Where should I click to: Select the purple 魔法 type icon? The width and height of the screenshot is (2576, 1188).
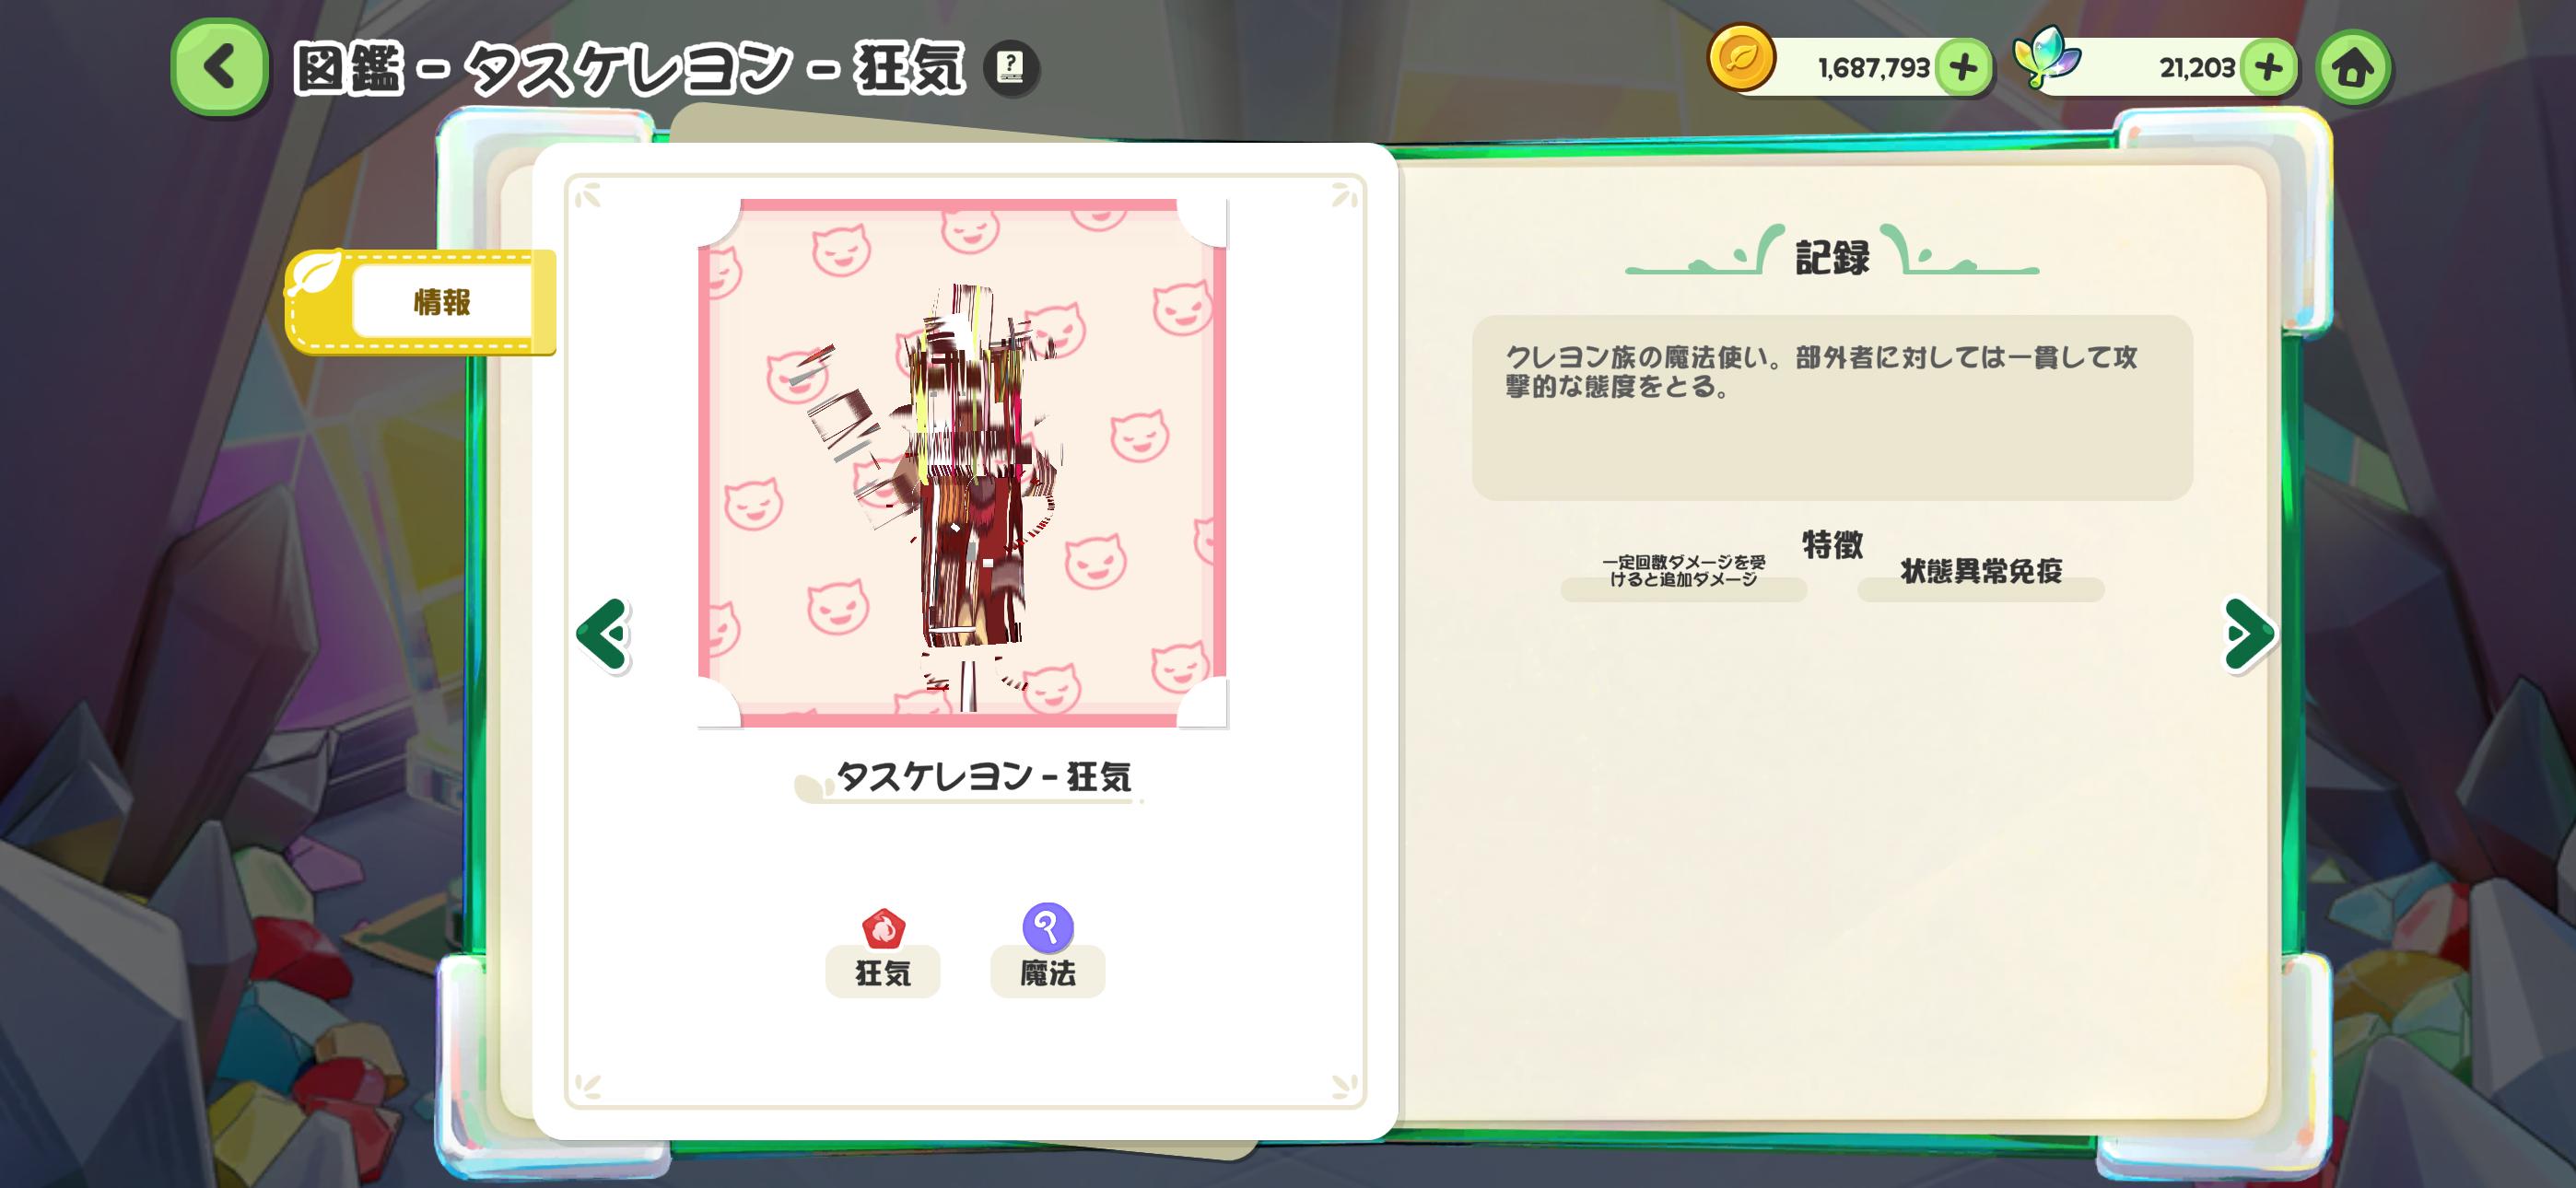[x=1048, y=927]
